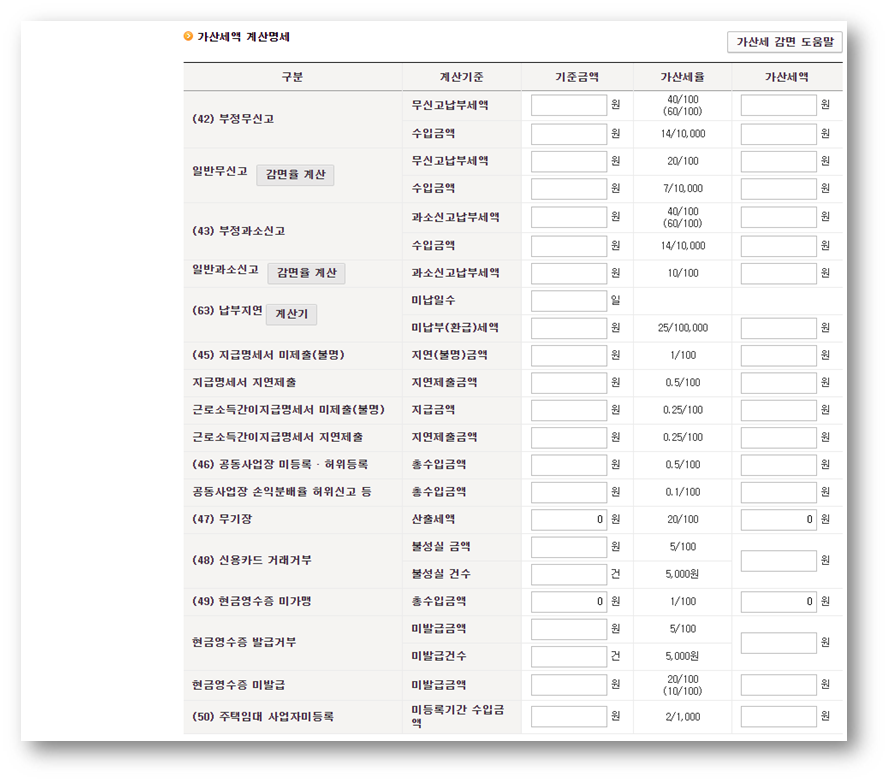Focus 가산세액 field for 지급명세서 지연제출 0.5/100
This screenshot has width=889, height=783.
point(778,383)
